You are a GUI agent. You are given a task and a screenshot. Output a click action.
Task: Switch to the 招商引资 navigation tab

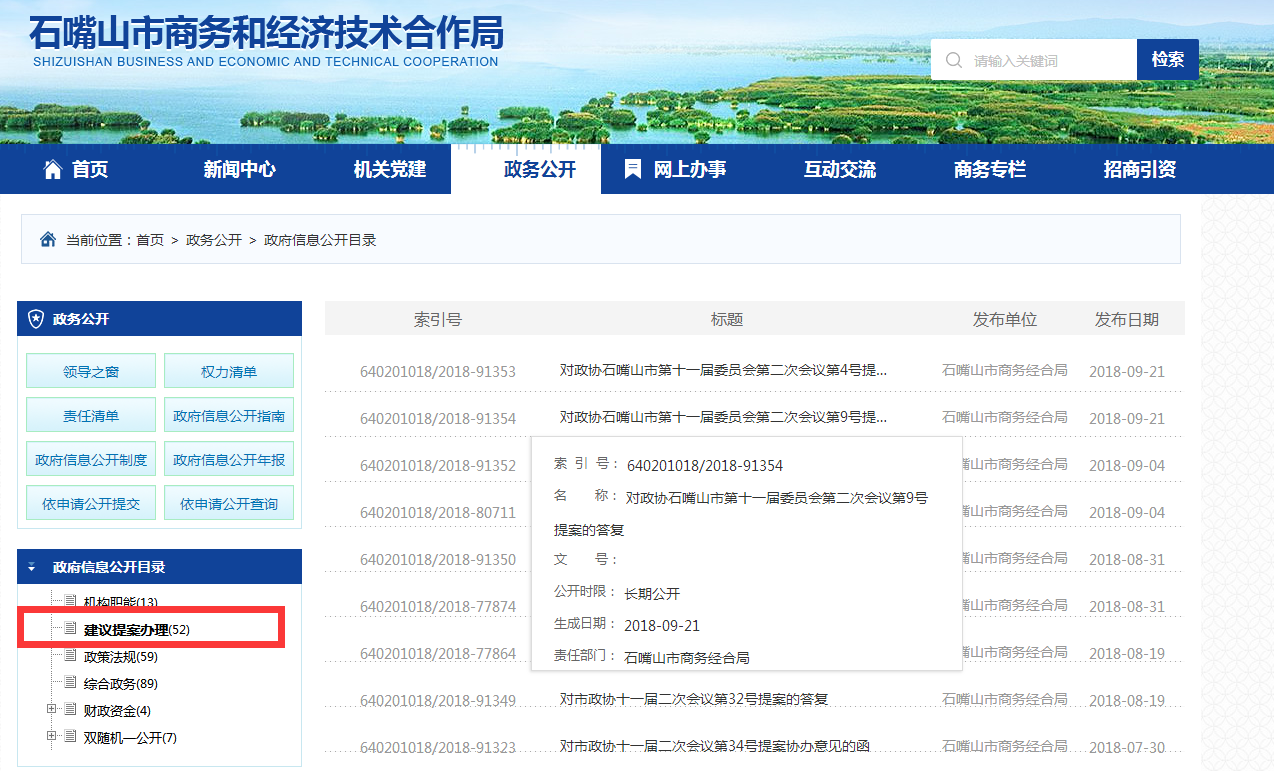1139,169
